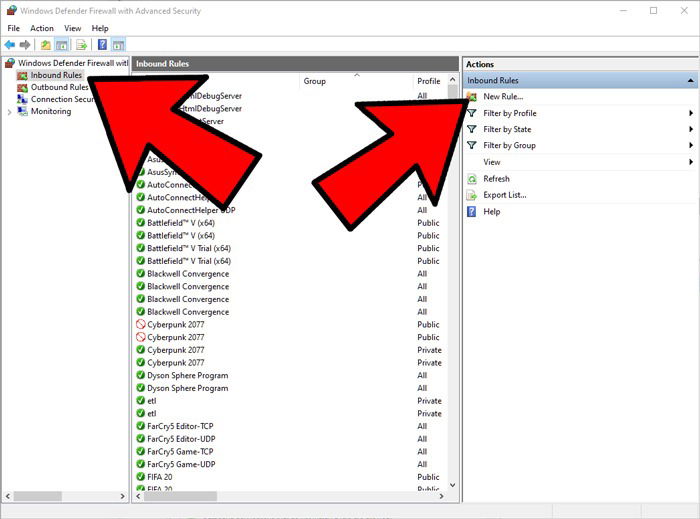Click the green check icon of FarCry5 Game-UDP
700x519 pixels.
tap(141, 464)
